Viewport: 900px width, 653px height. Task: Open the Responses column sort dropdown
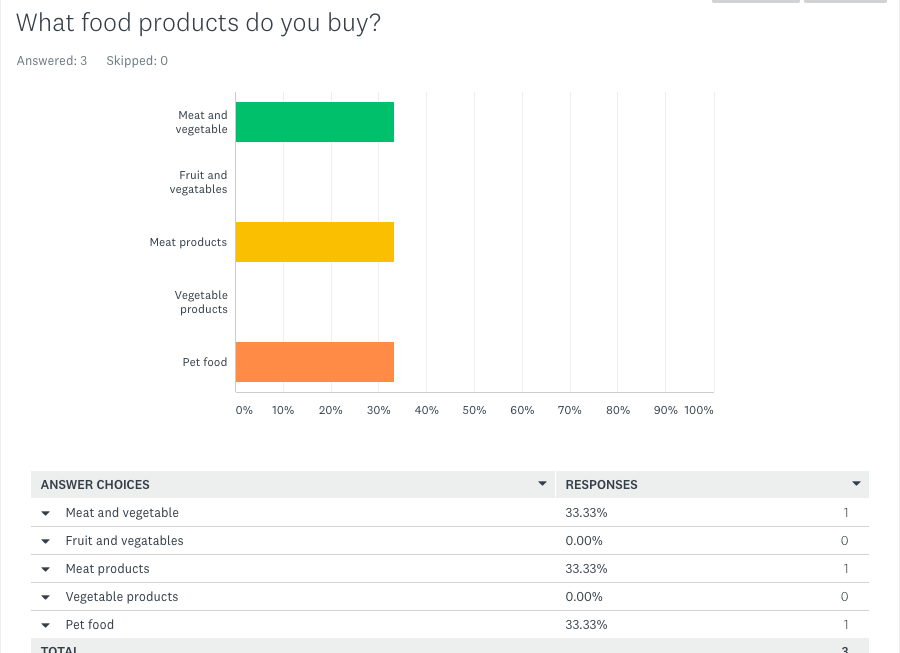(x=856, y=484)
